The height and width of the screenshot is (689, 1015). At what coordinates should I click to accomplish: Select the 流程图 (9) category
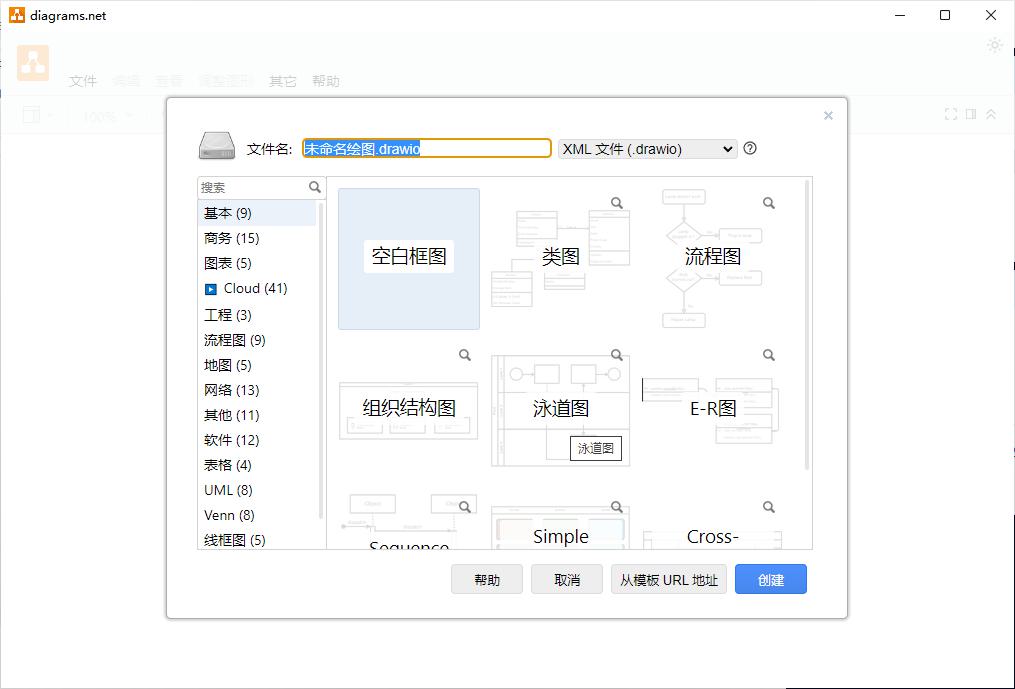tap(257, 340)
